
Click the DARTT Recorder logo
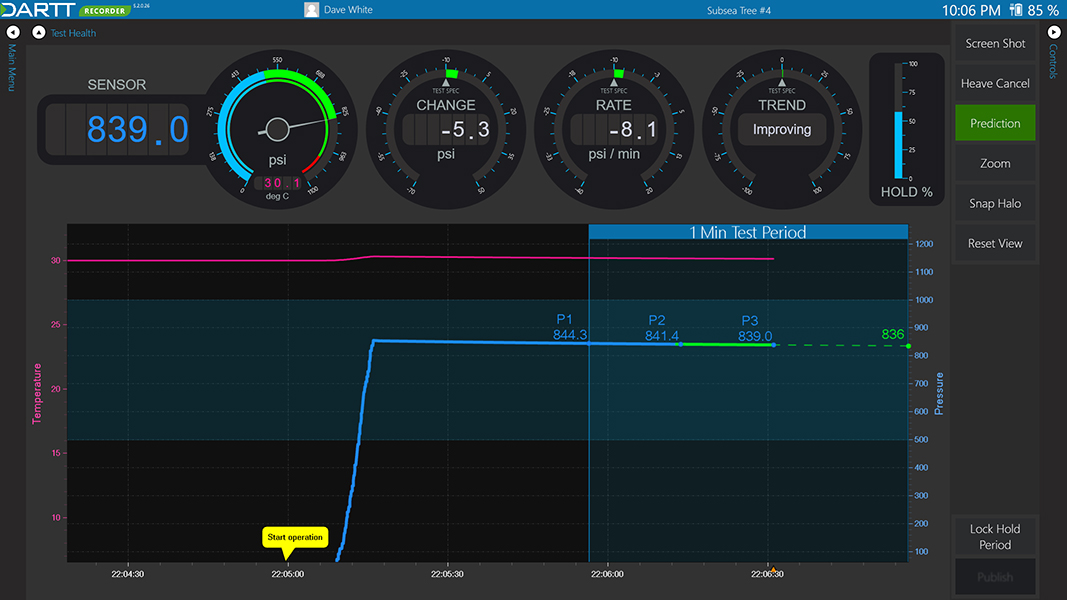tap(65, 10)
